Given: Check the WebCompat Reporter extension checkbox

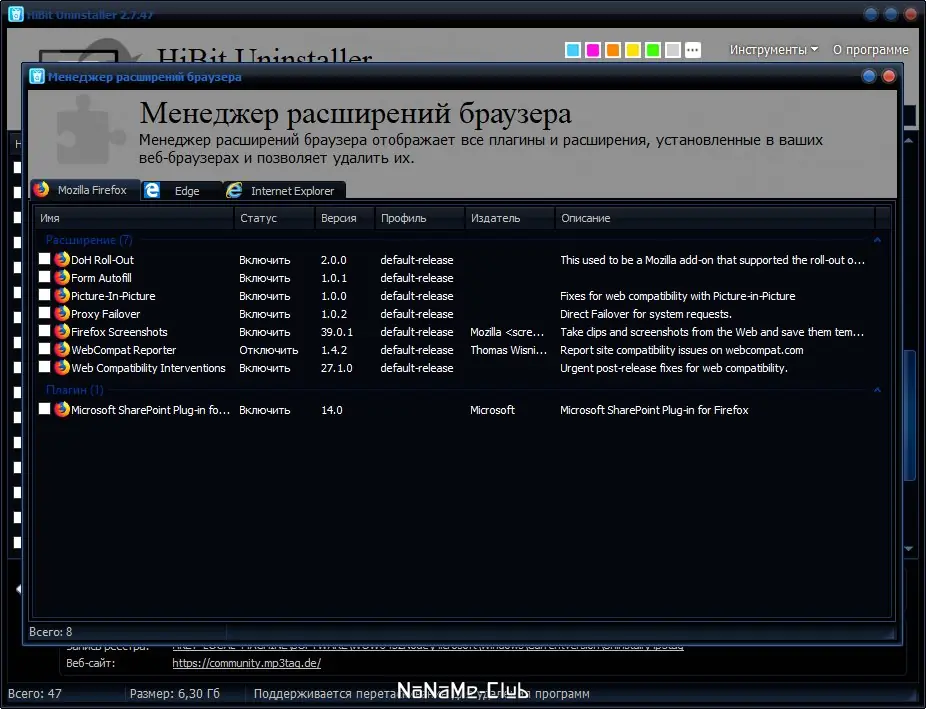Looking at the screenshot, I should point(44,348).
